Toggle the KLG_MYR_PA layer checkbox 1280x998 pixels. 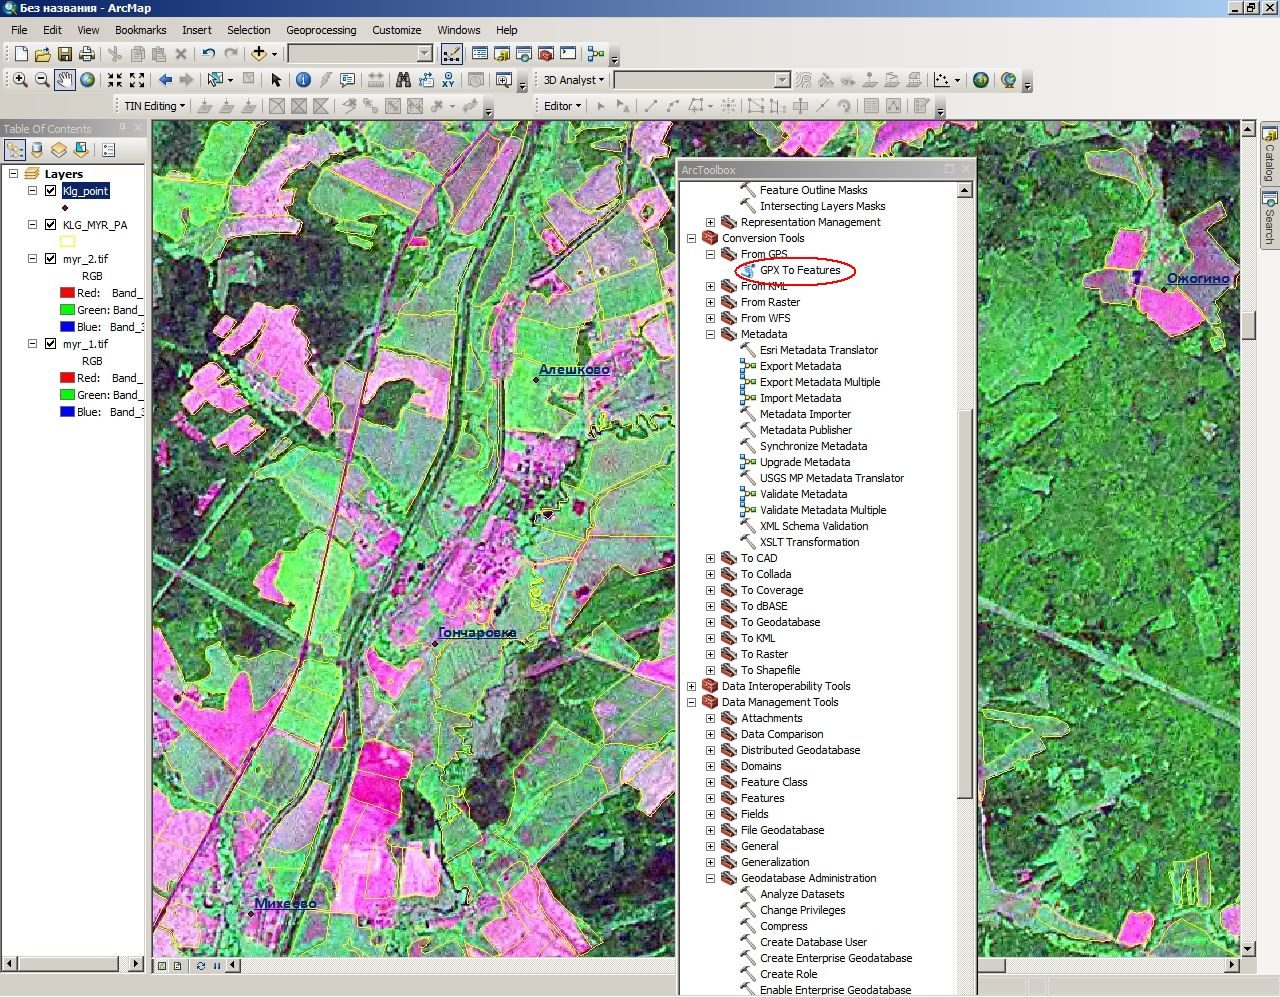tap(51, 225)
